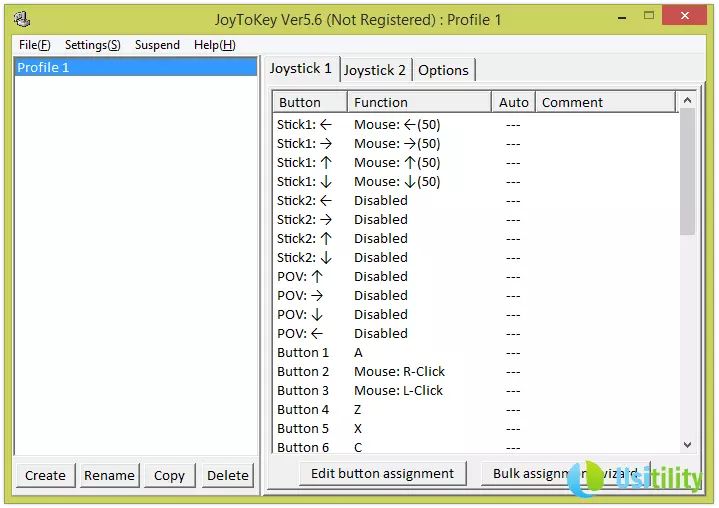Viewport: 719px width, 508px height.
Task: Click the Mouse right (50) function cell
Action: (x=397, y=144)
